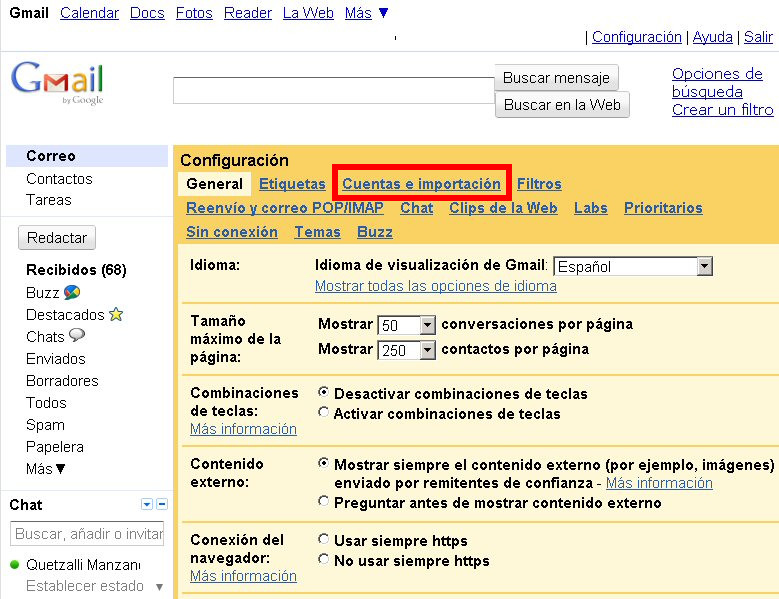Open the Papelera folder
Image resolution: width=779 pixels, height=599 pixels.
click(55, 447)
